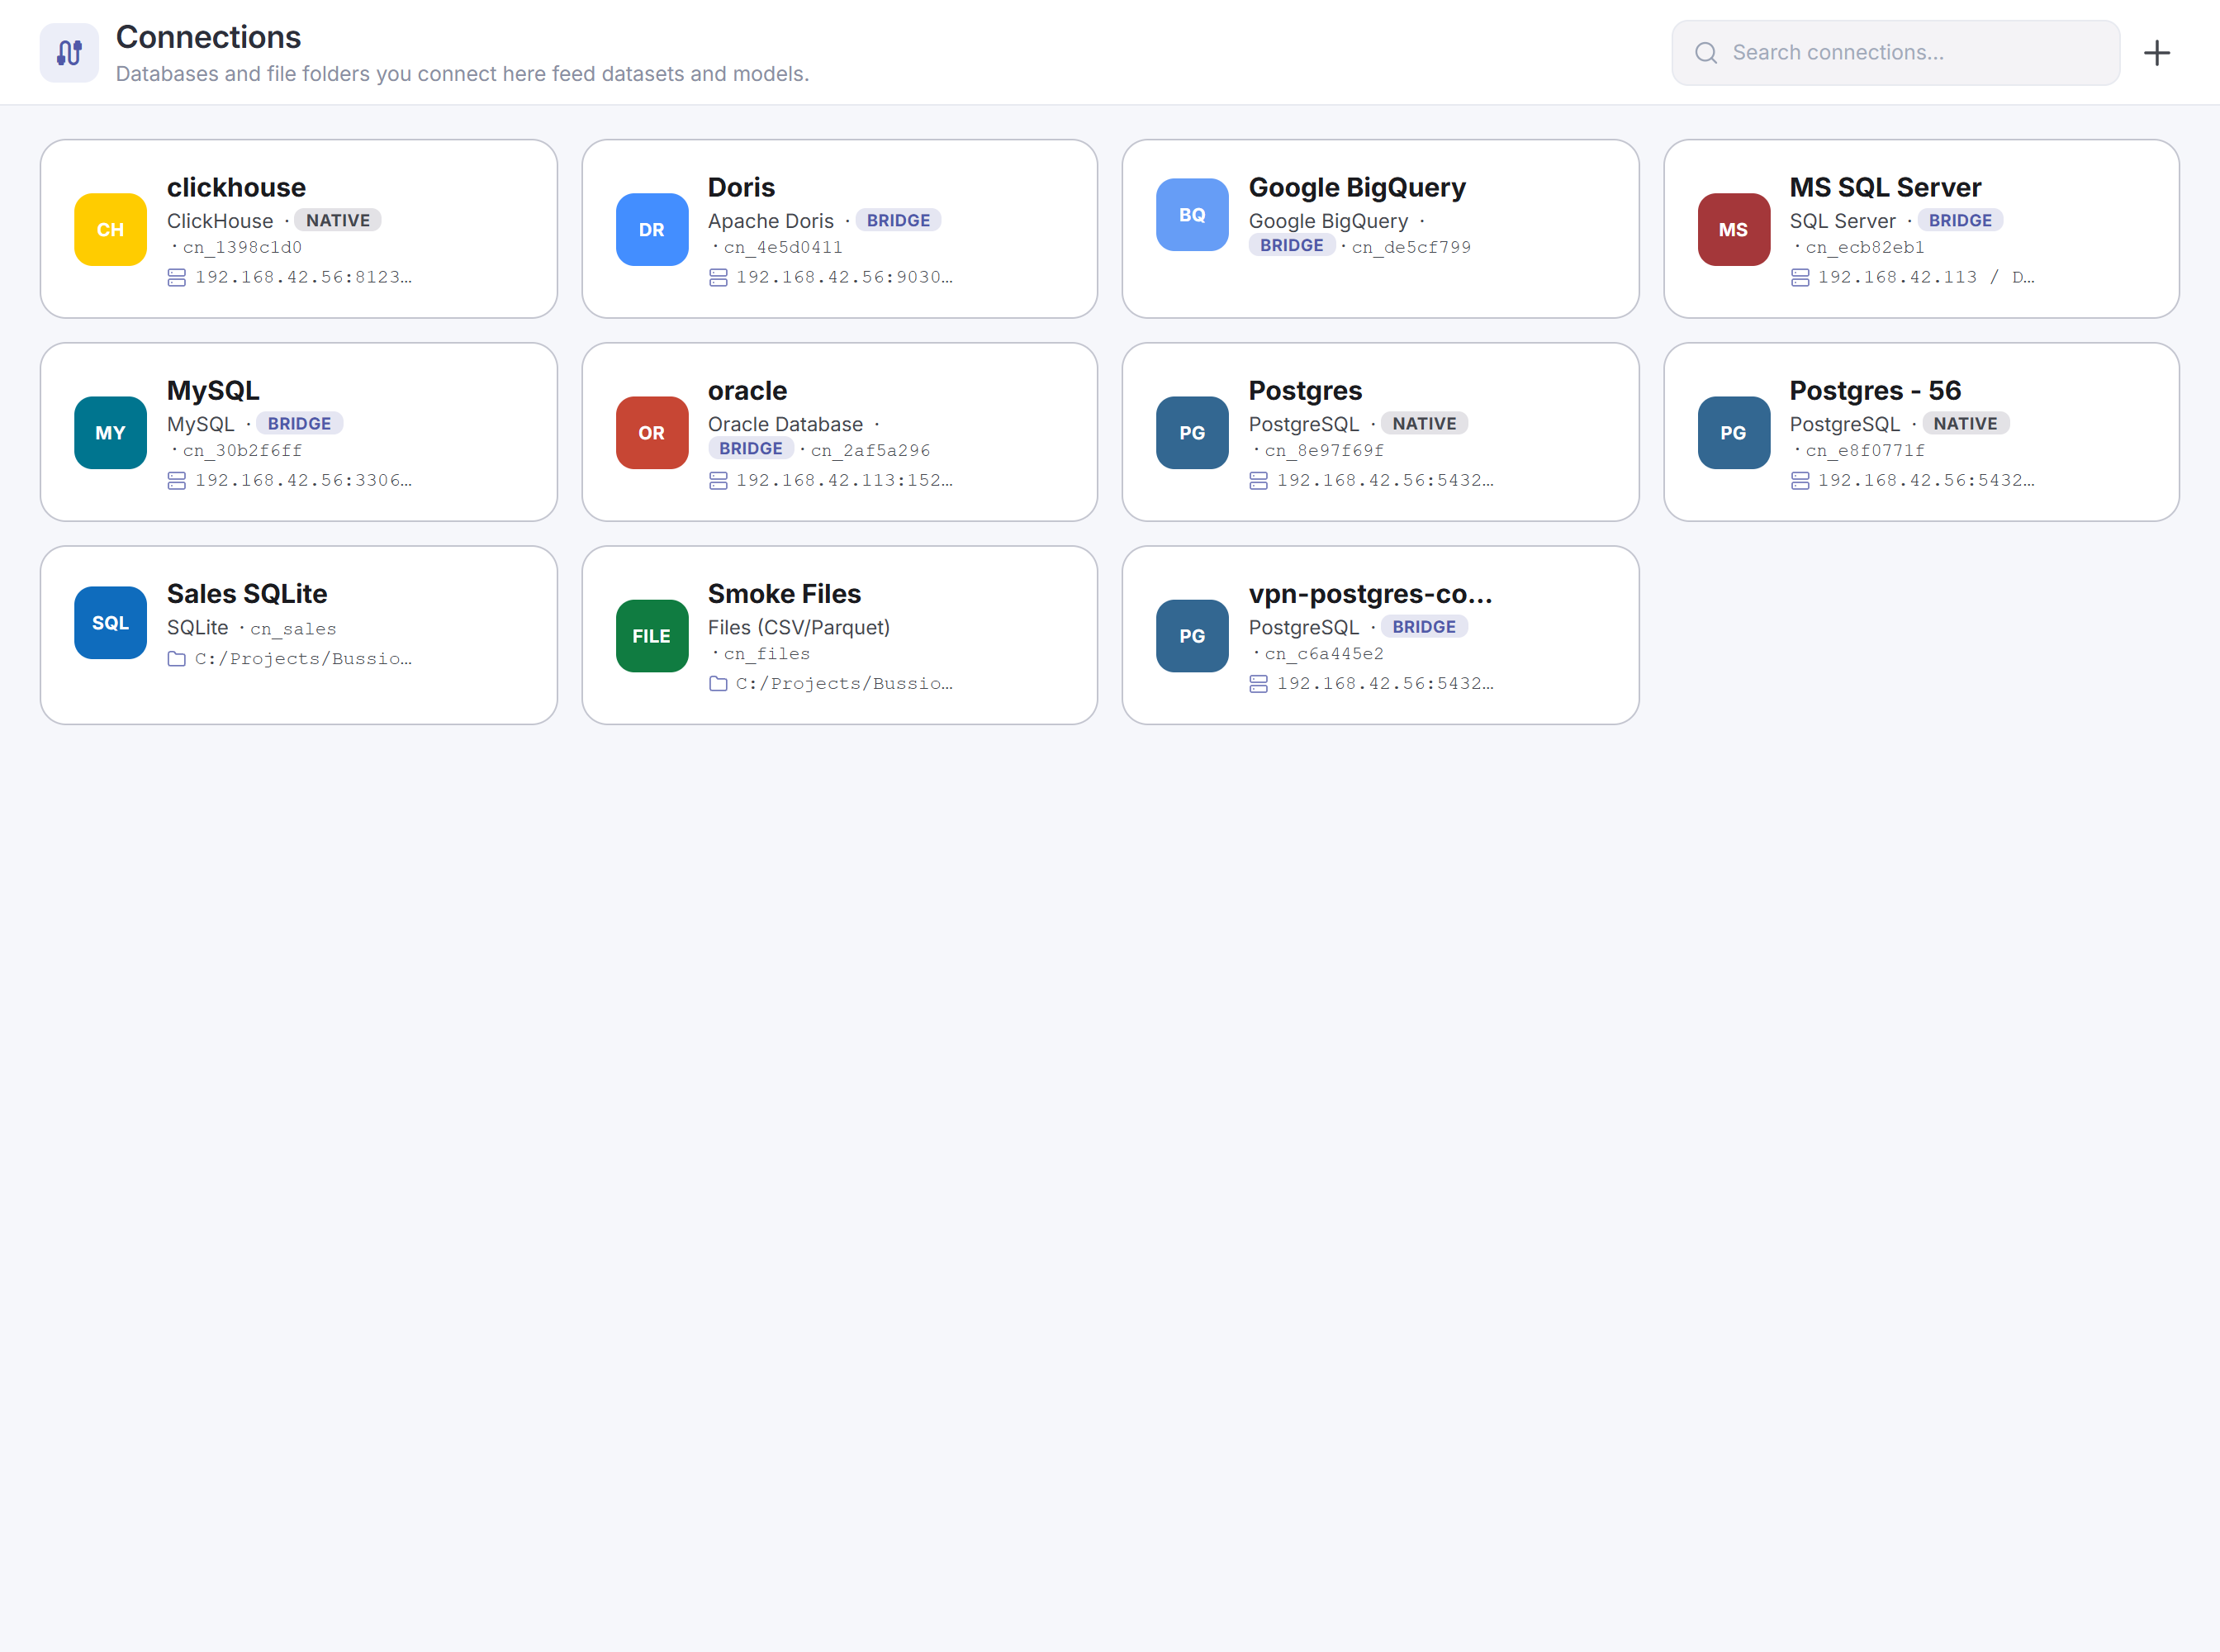Click the connection ID cn_e8f0771f
The image size is (2220, 1652).
click(x=1865, y=450)
